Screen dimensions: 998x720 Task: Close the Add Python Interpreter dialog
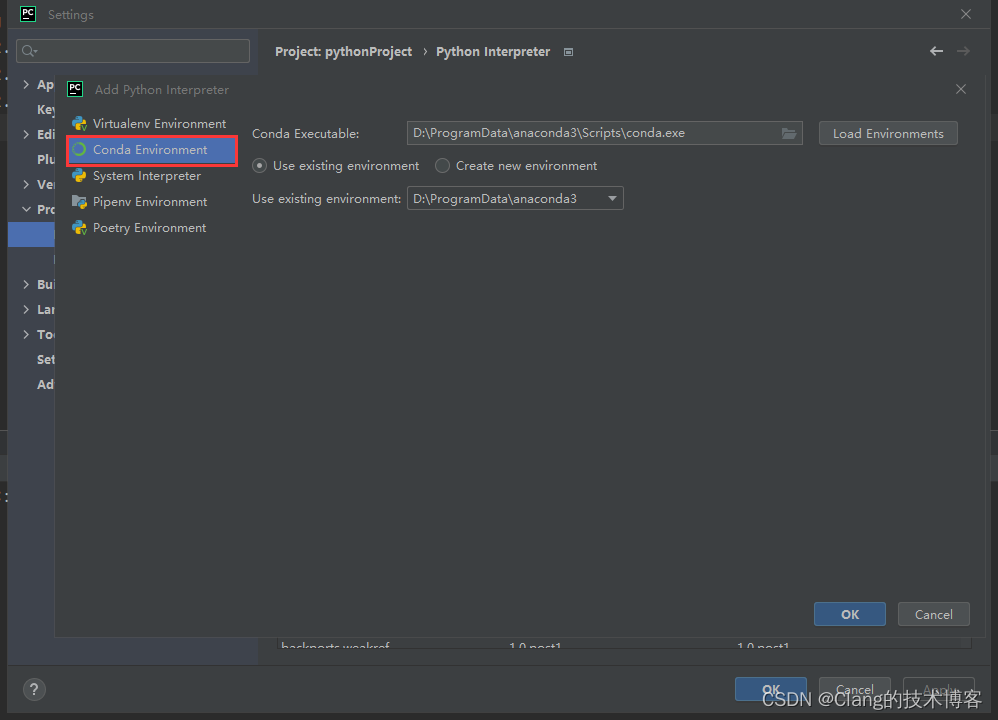coord(961,89)
